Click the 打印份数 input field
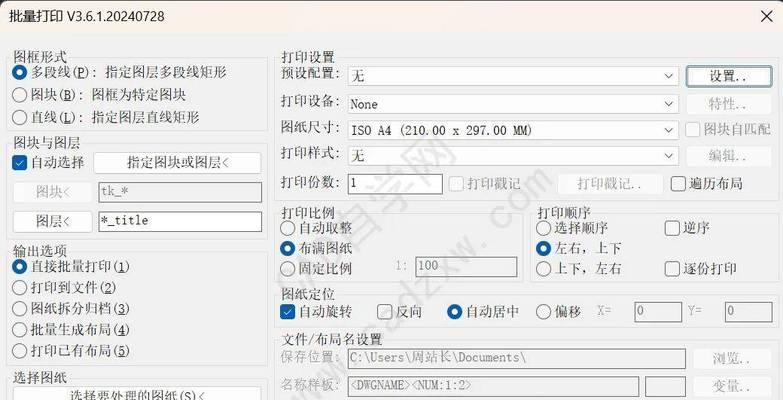Screen dimensions: 783x400 395,183
